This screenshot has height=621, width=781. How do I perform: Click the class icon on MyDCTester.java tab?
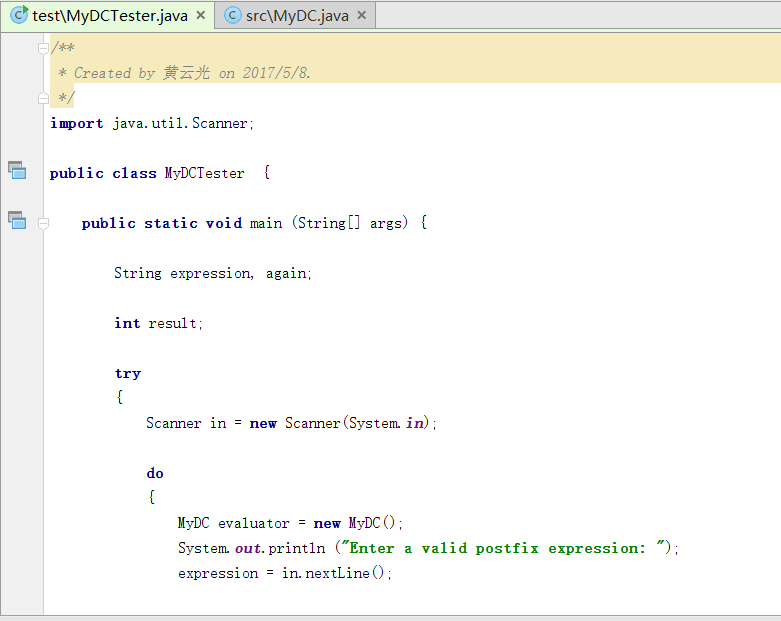19,15
